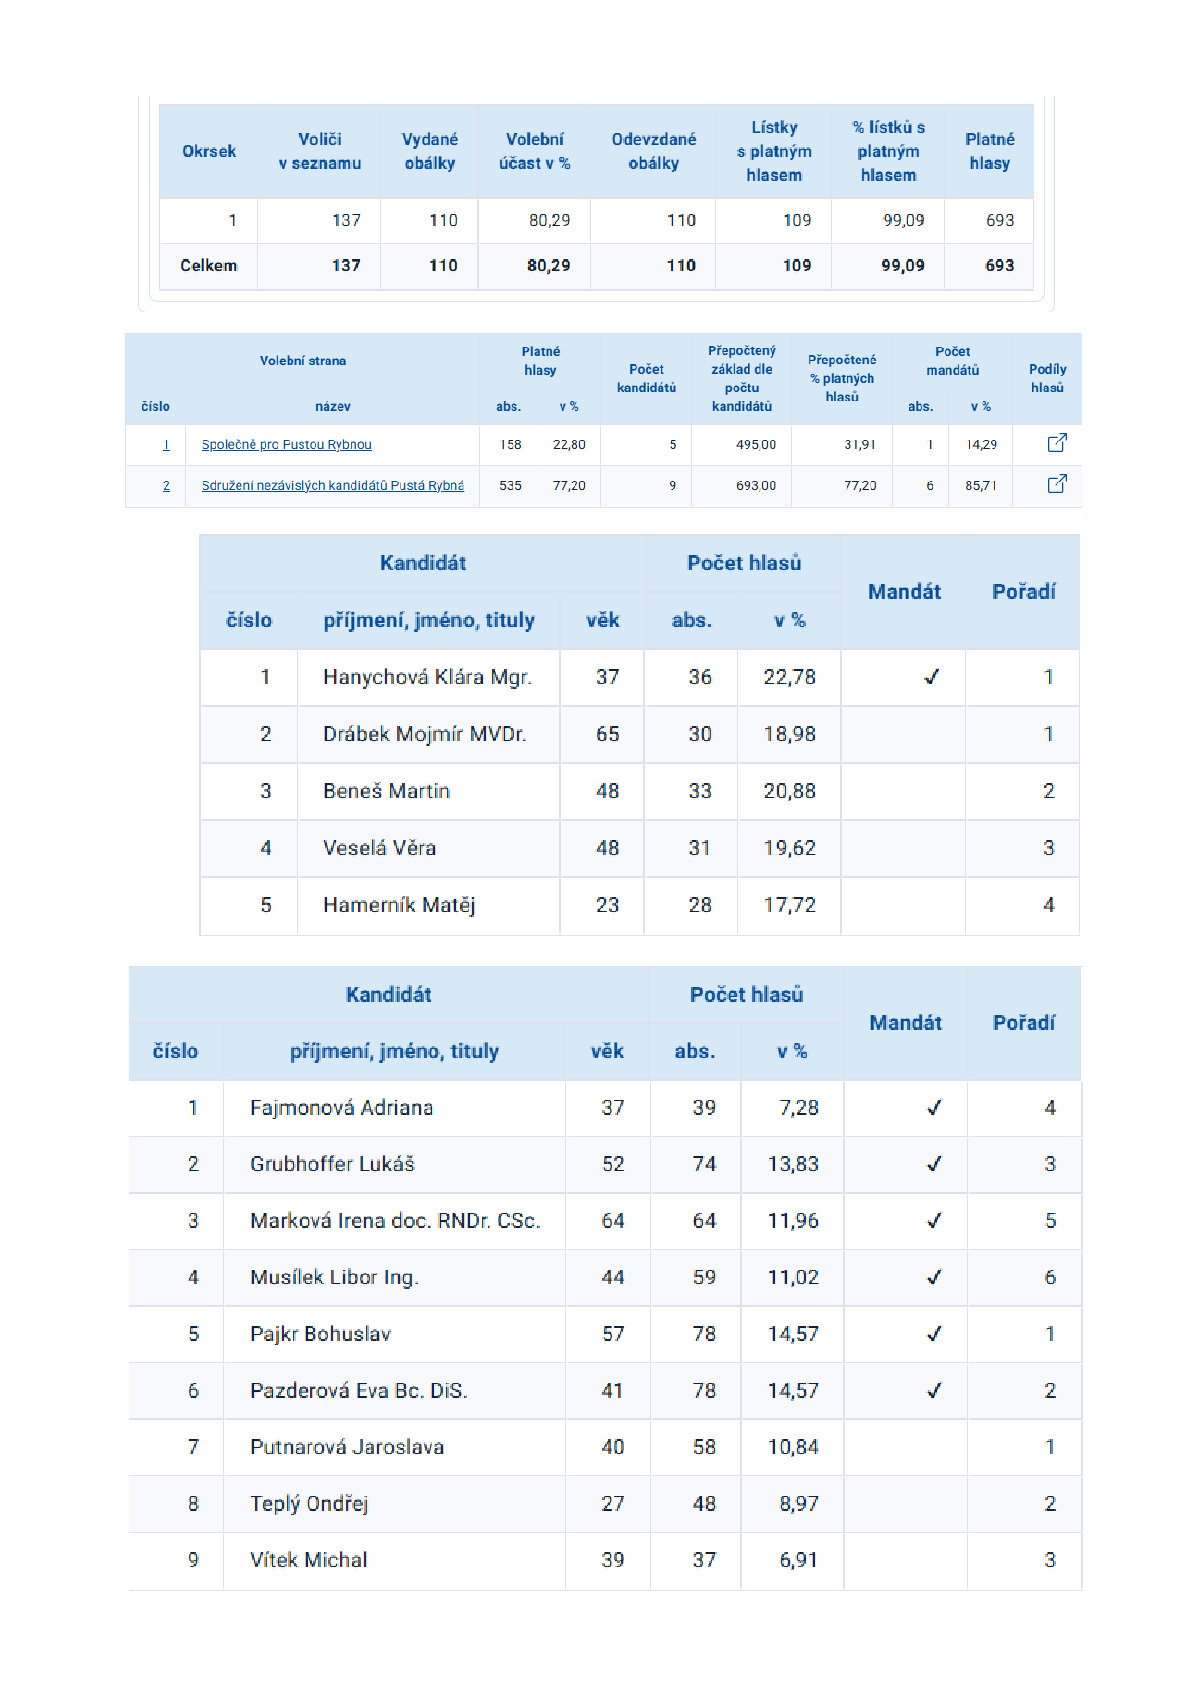This screenshot has width=1191, height=1684.
Task: Select candidate Grubhoffer Lukáš
Action: pos(332,1164)
